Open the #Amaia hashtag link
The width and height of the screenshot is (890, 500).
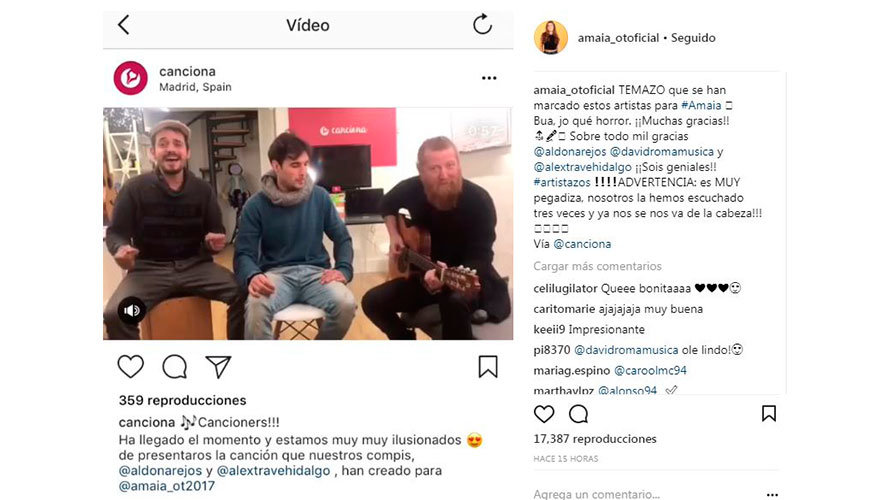click(x=701, y=105)
